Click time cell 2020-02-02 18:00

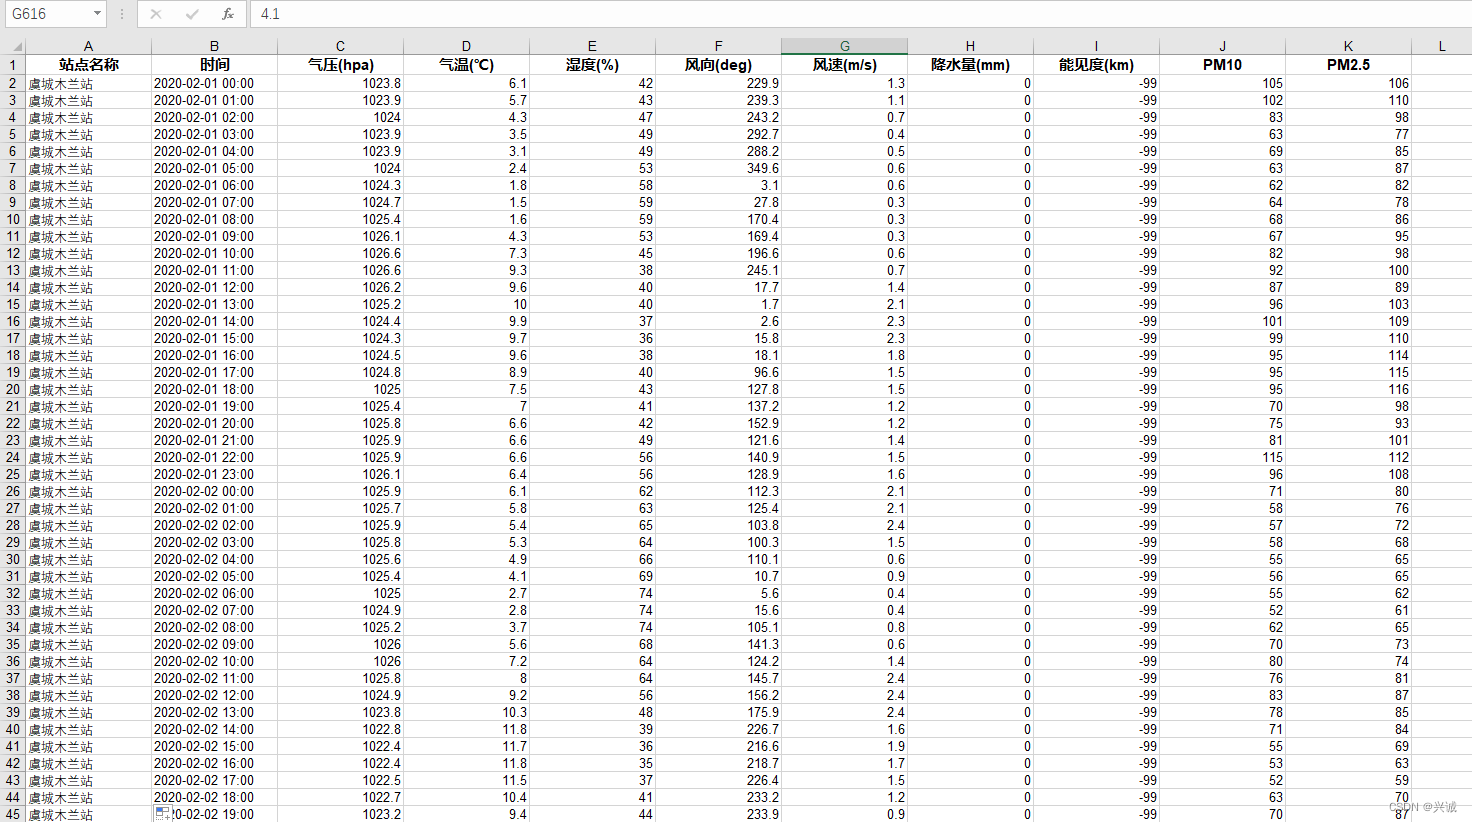[214, 797]
